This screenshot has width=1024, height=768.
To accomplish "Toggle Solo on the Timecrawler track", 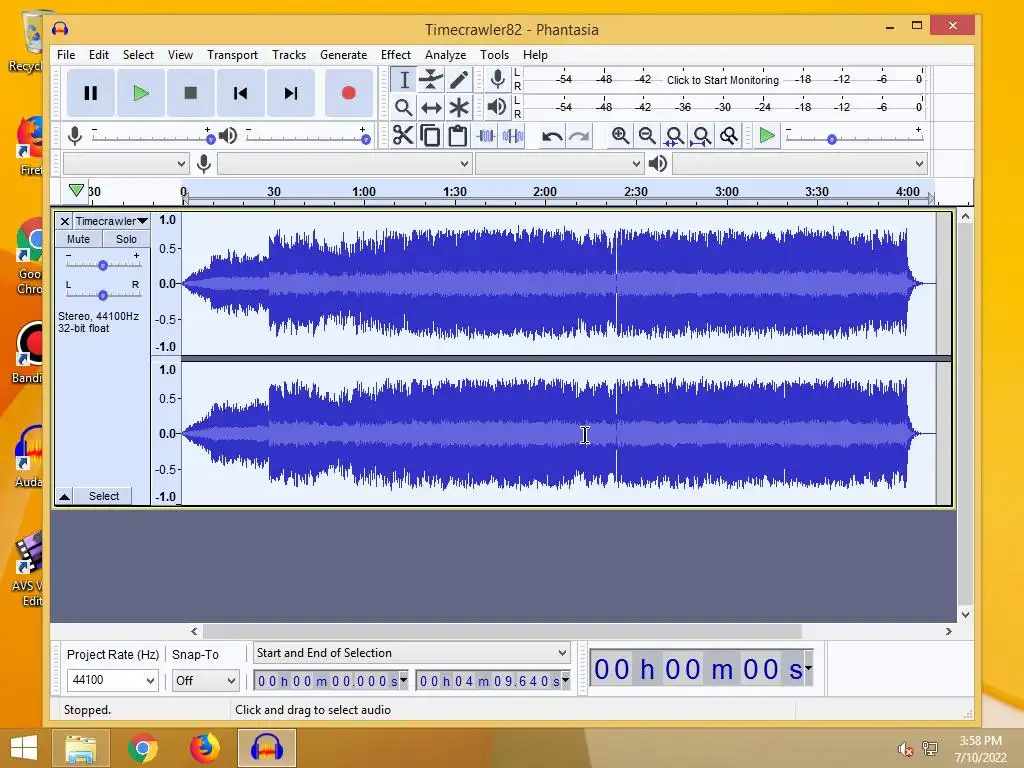I will 126,239.
